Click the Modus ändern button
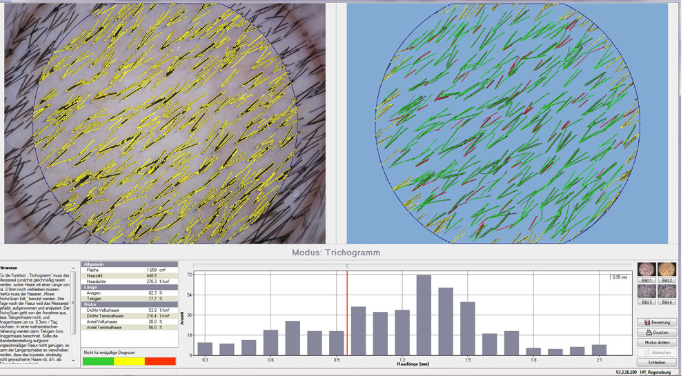 pyautogui.click(x=657, y=342)
